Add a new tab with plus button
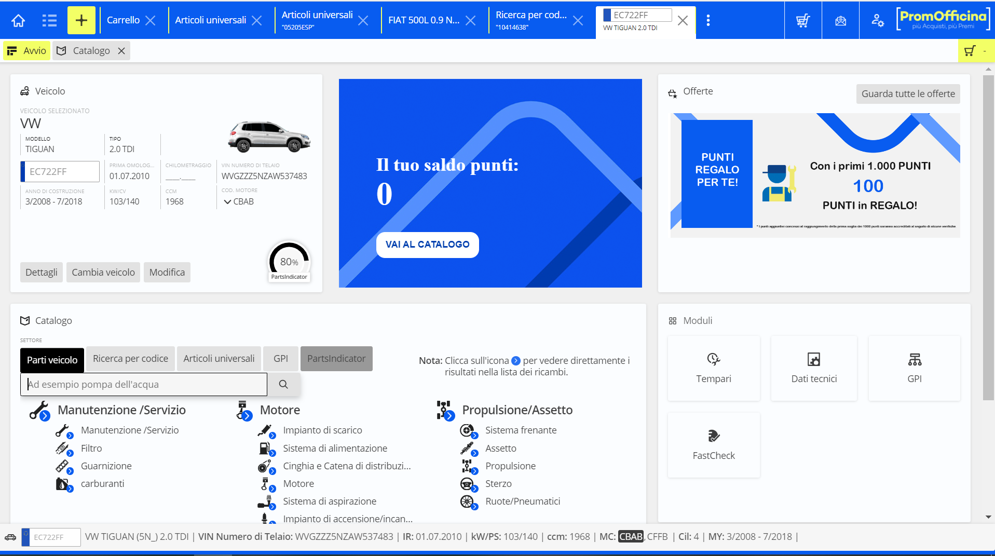Image resolution: width=995 pixels, height=556 pixels. (81, 20)
